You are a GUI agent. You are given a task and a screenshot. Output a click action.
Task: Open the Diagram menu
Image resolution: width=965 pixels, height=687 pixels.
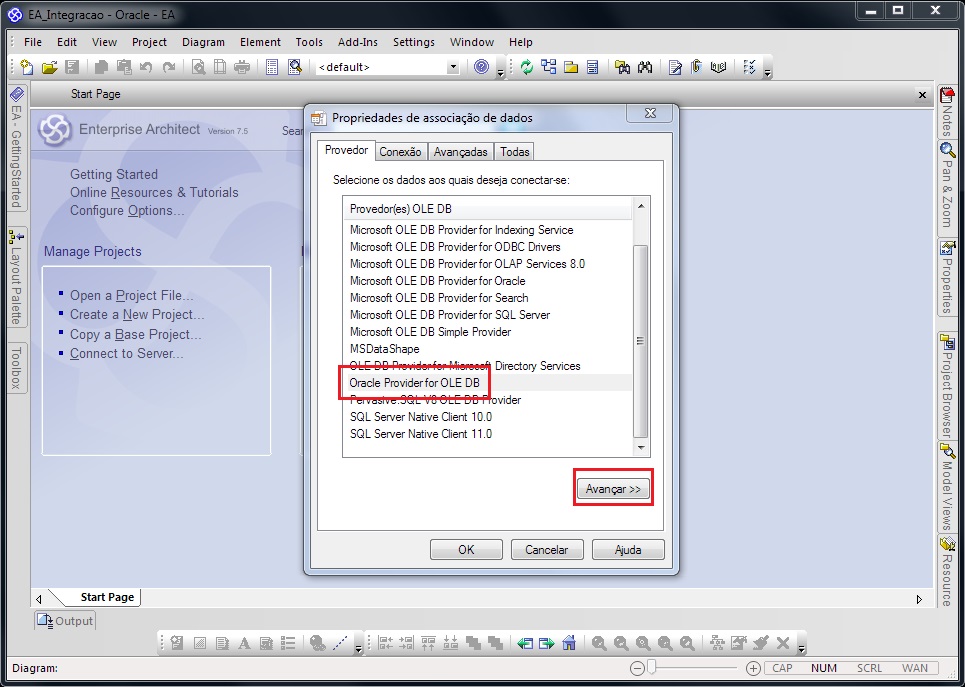pyautogui.click(x=203, y=42)
